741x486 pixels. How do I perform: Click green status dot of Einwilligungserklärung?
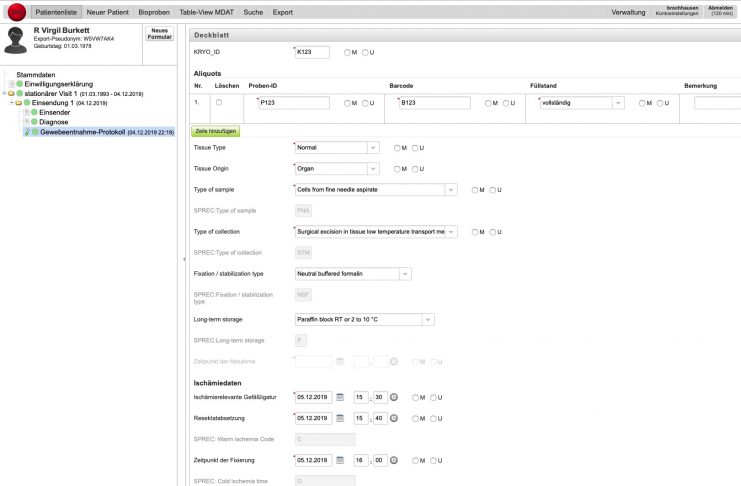tap(20, 84)
